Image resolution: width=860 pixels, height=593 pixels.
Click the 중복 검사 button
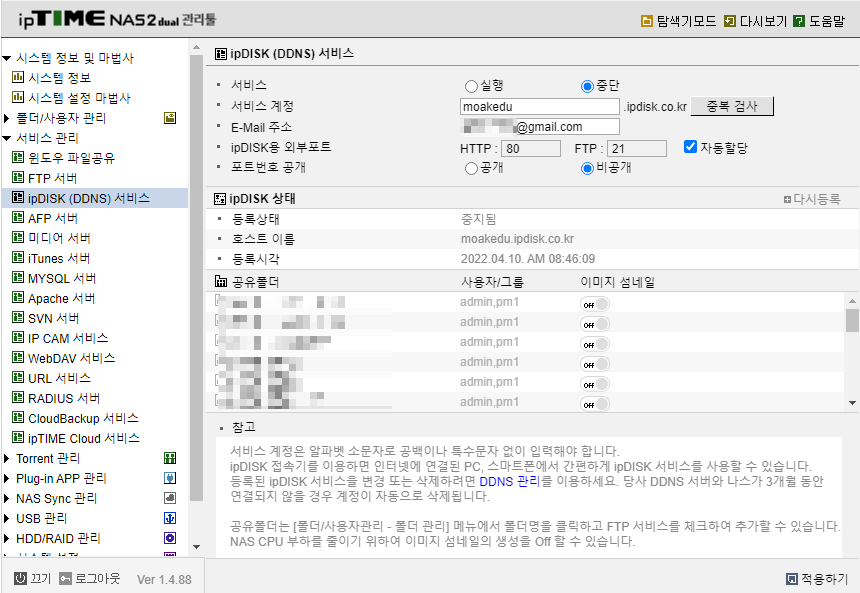[732, 106]
